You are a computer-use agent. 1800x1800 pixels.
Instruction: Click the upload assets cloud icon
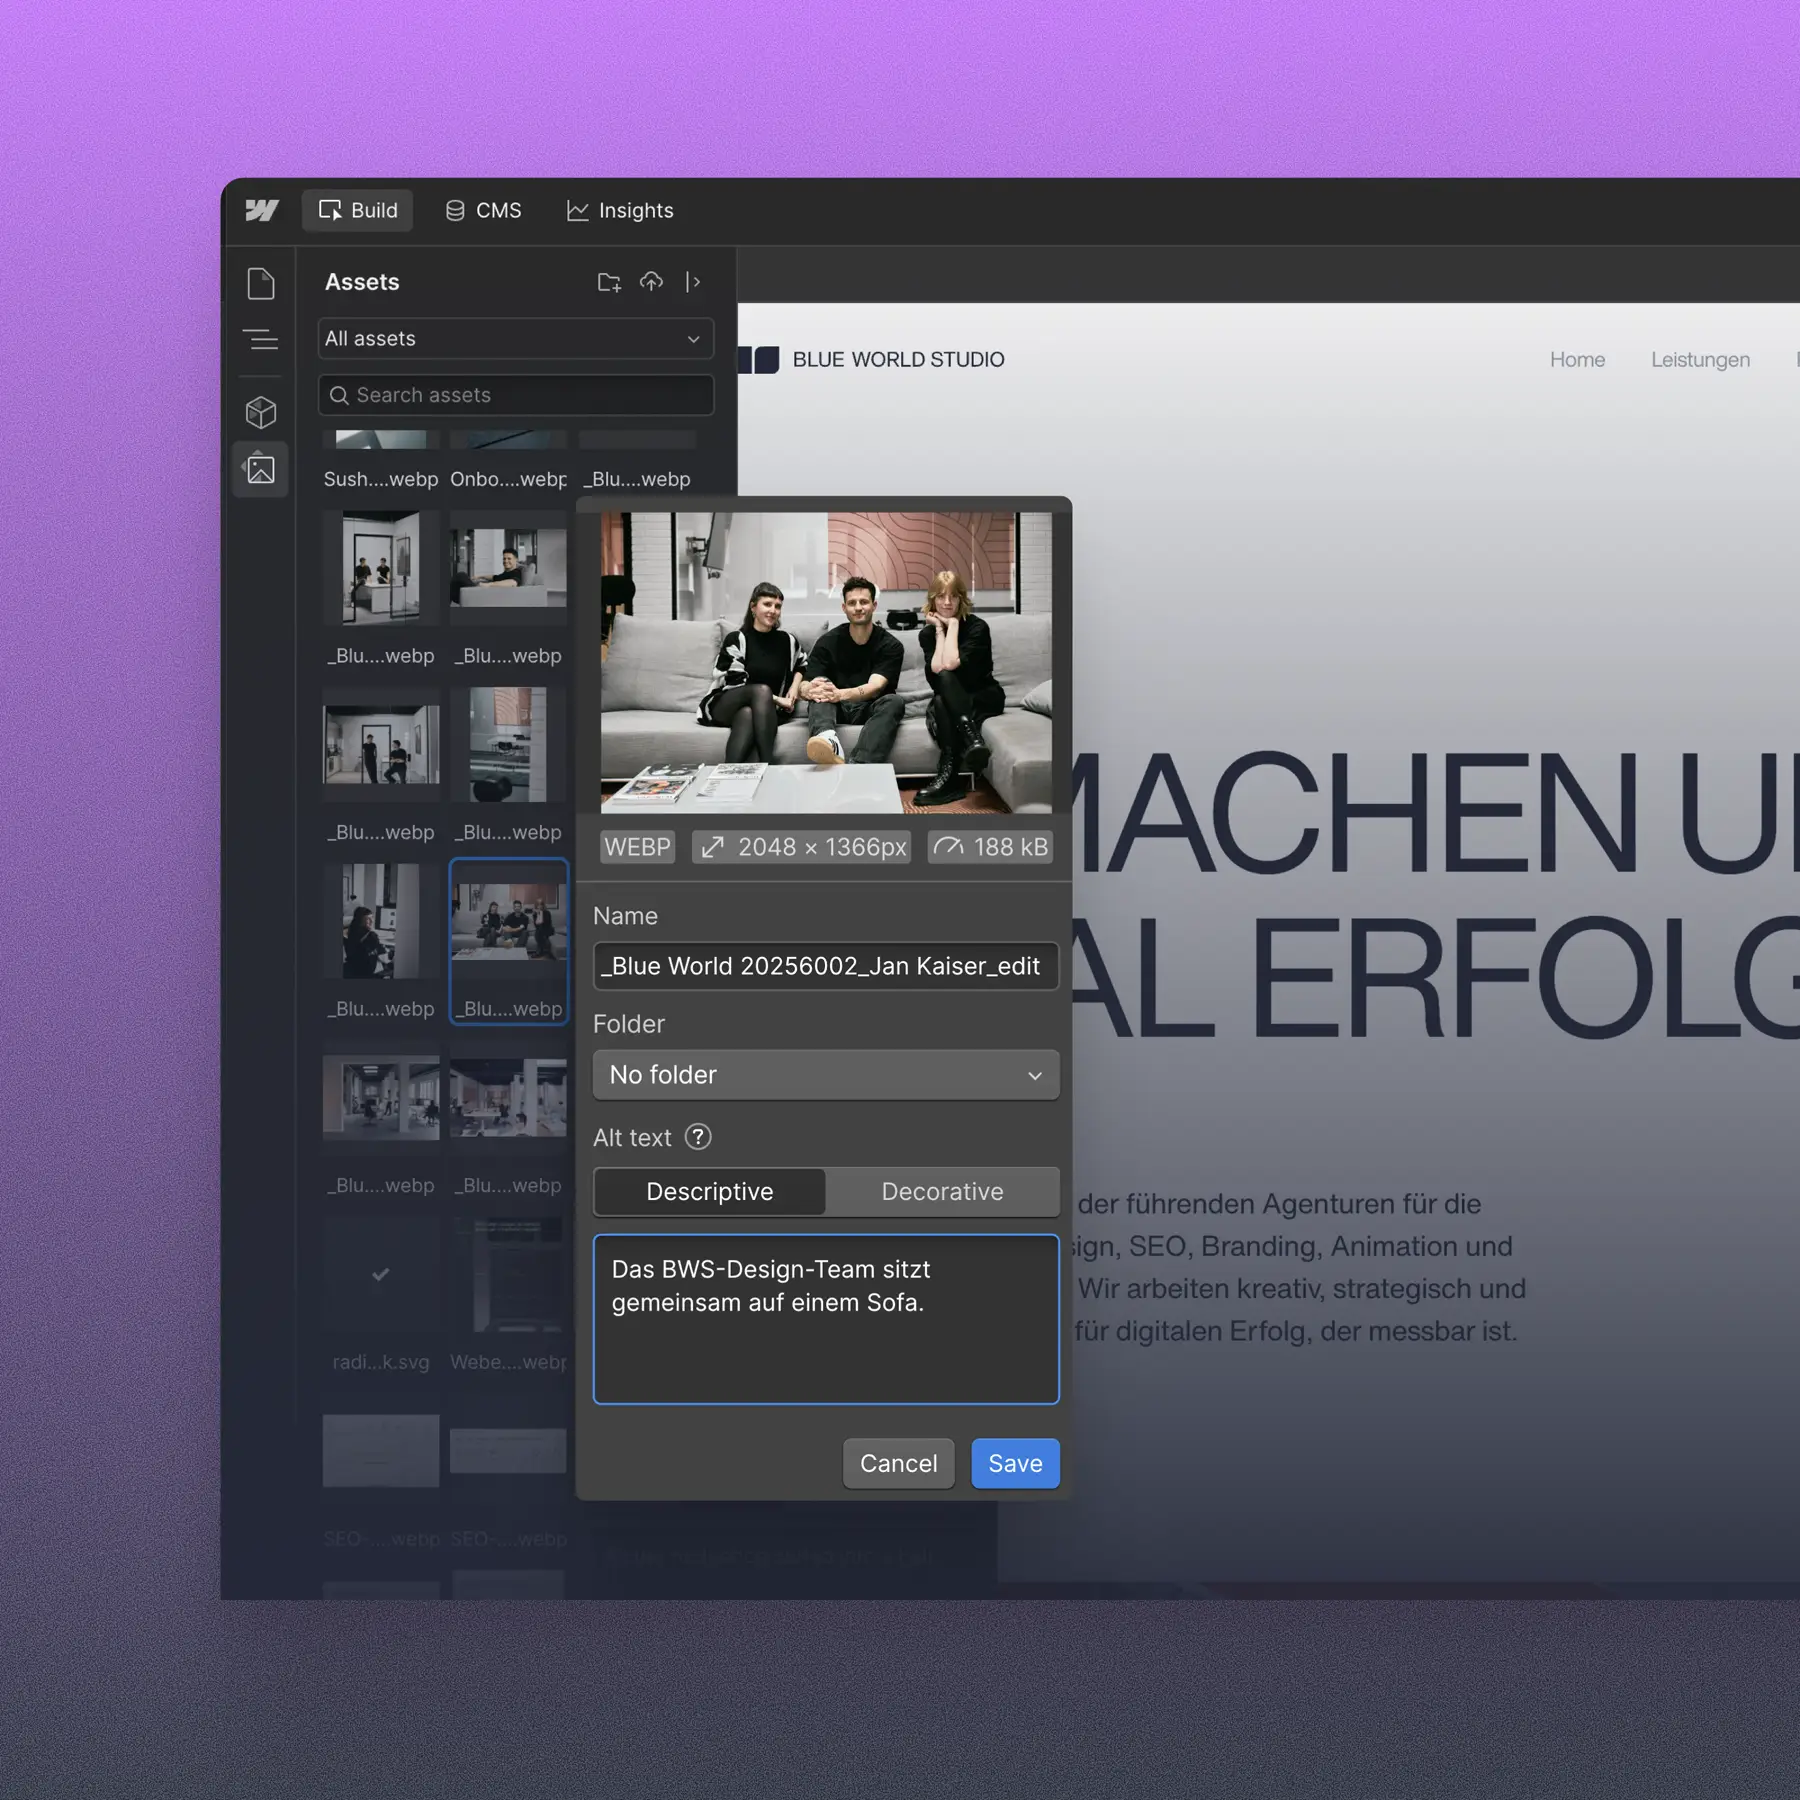[651, 282]
